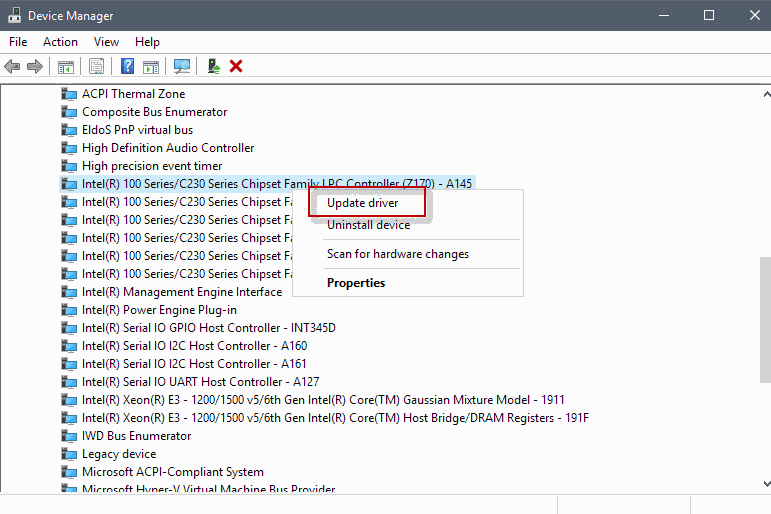The image size is (771, 514).
Task: Select Serial IO I2C Host Controller - A160
Action: coord(194,346)
